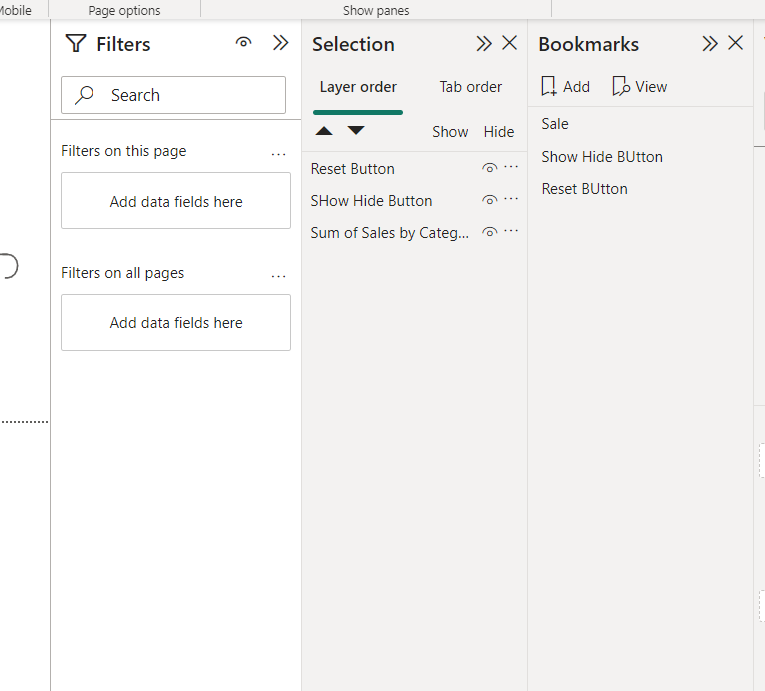Click View in Bookmarks pane
765x691 pixels.
coord(640,86)
